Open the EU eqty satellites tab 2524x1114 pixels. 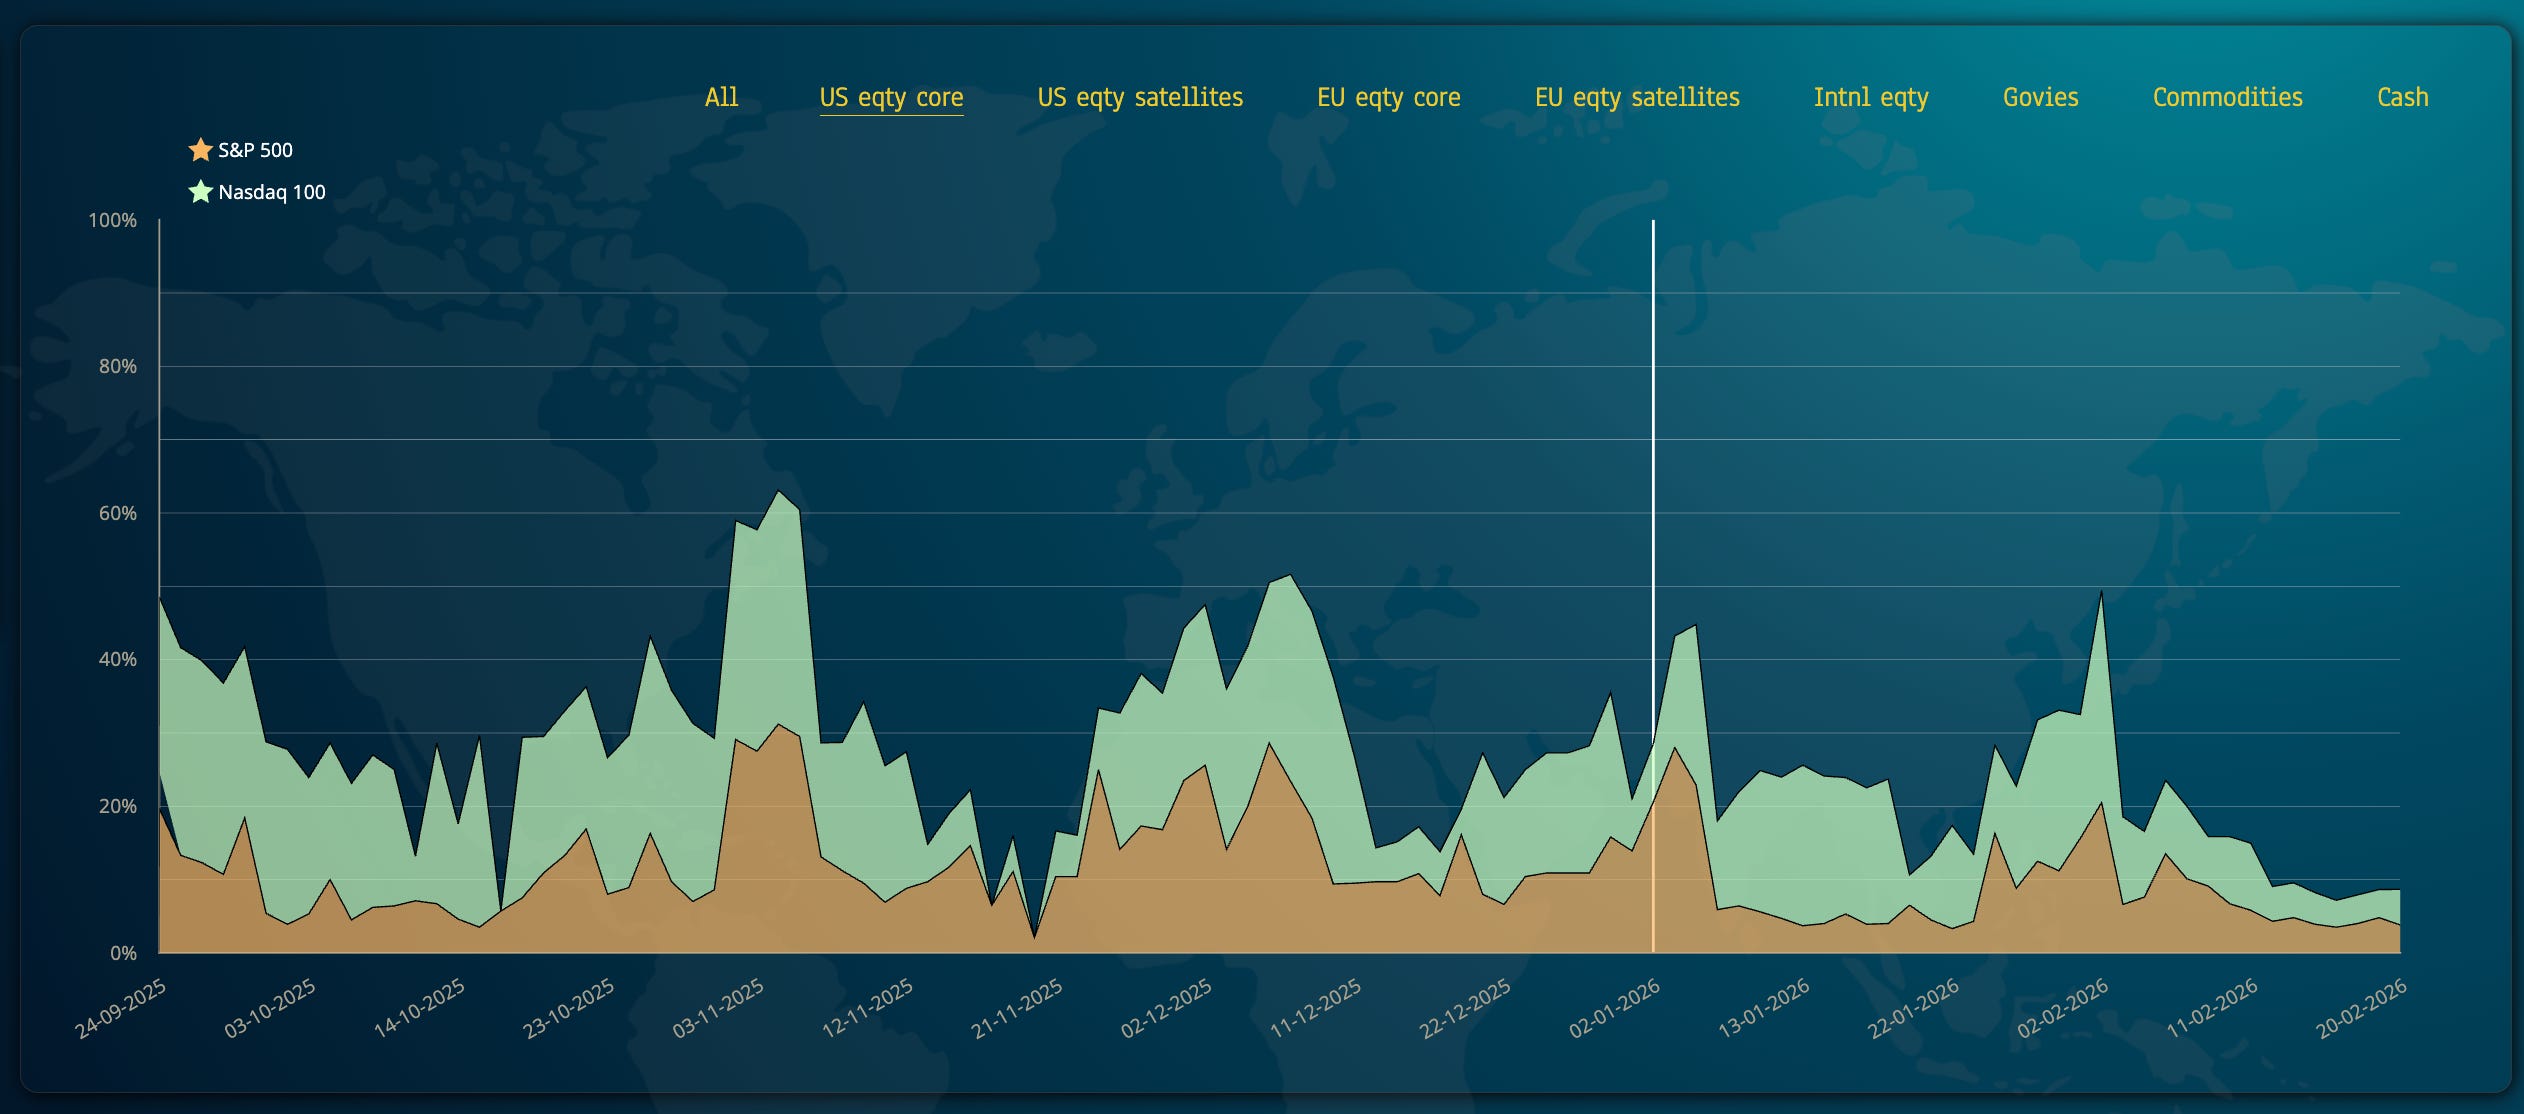point(1637,97)
